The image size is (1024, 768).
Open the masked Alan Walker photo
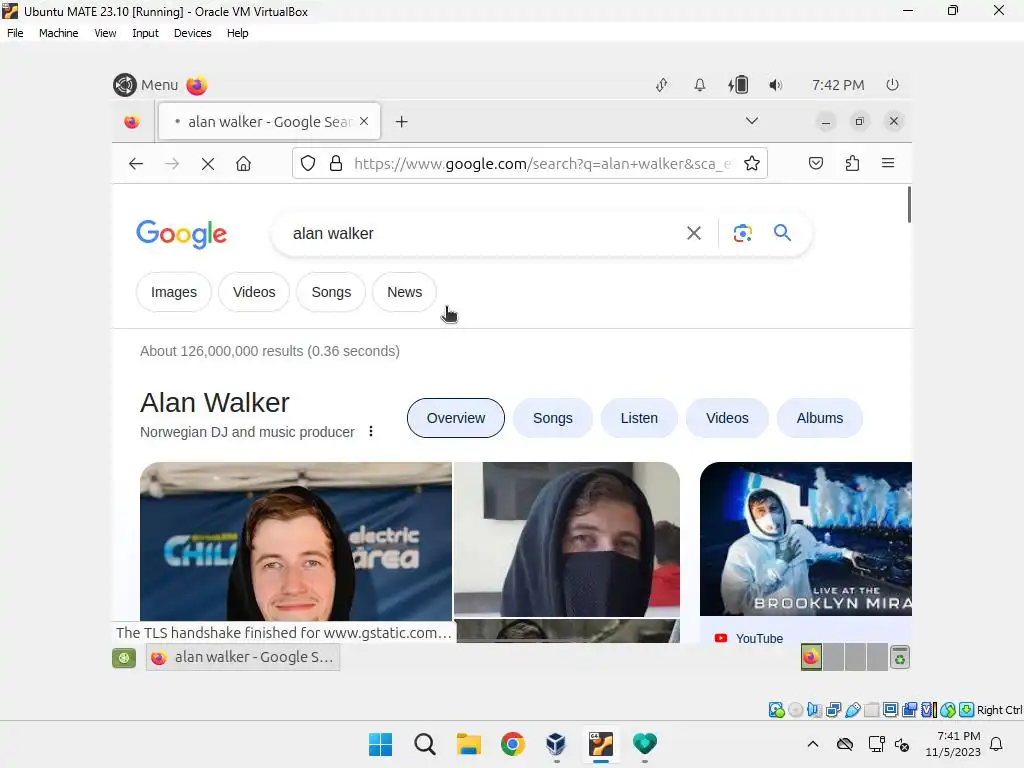point(567,539)
